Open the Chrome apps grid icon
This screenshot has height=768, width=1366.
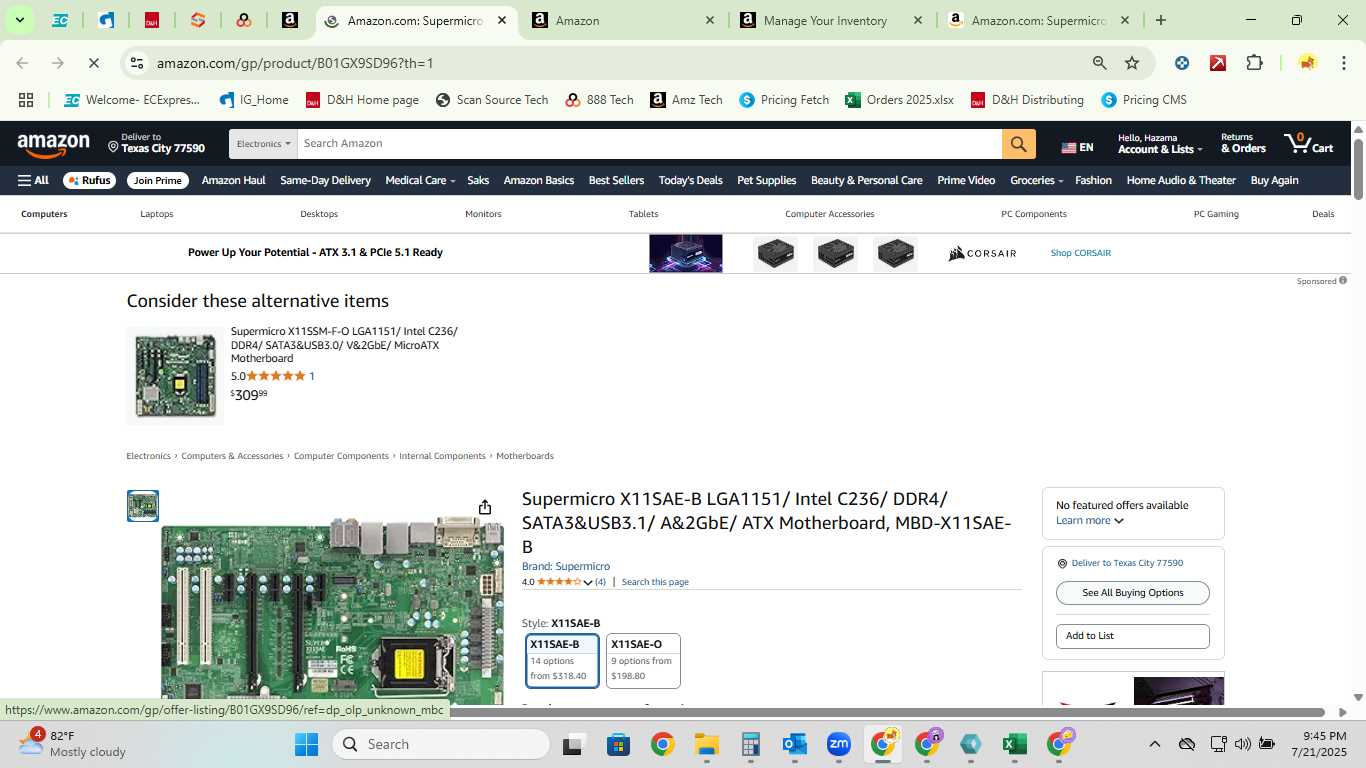tap(26, 100)
